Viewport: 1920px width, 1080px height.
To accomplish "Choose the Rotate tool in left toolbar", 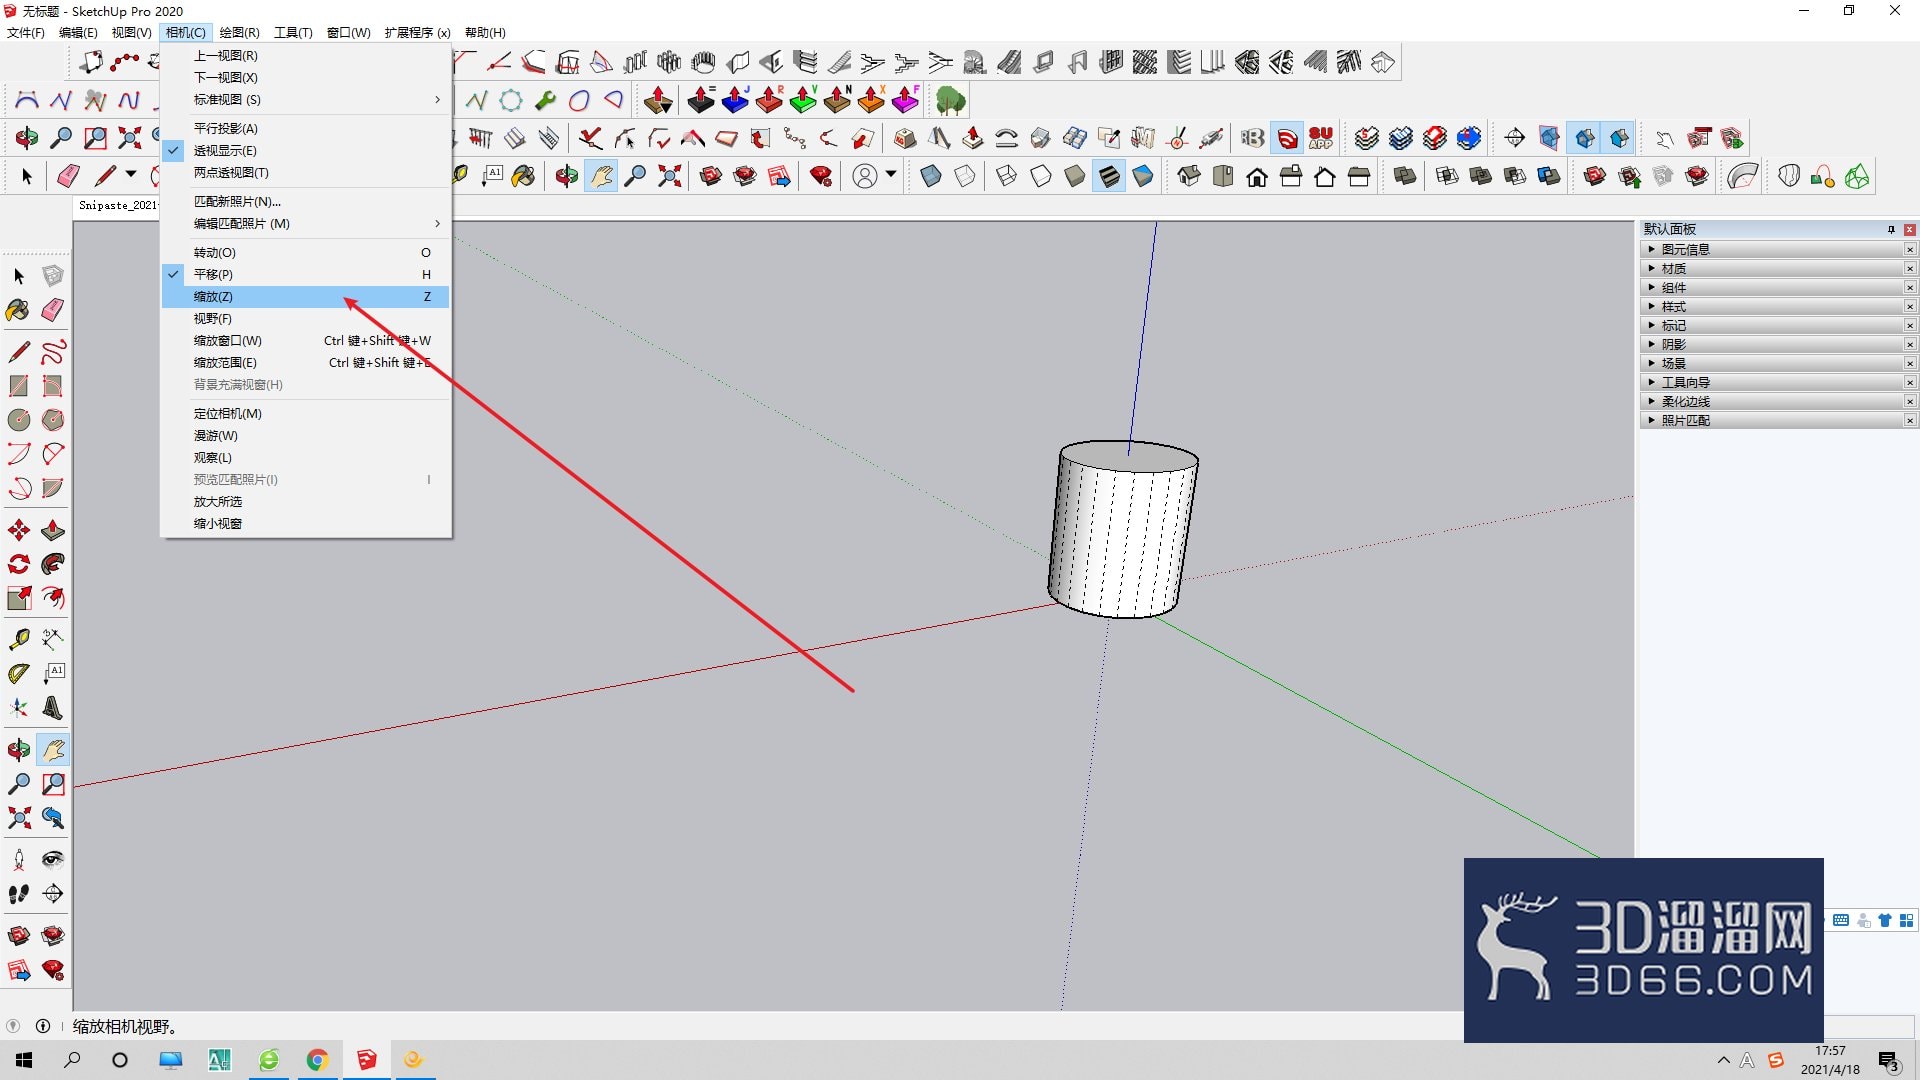I will 19,564.
